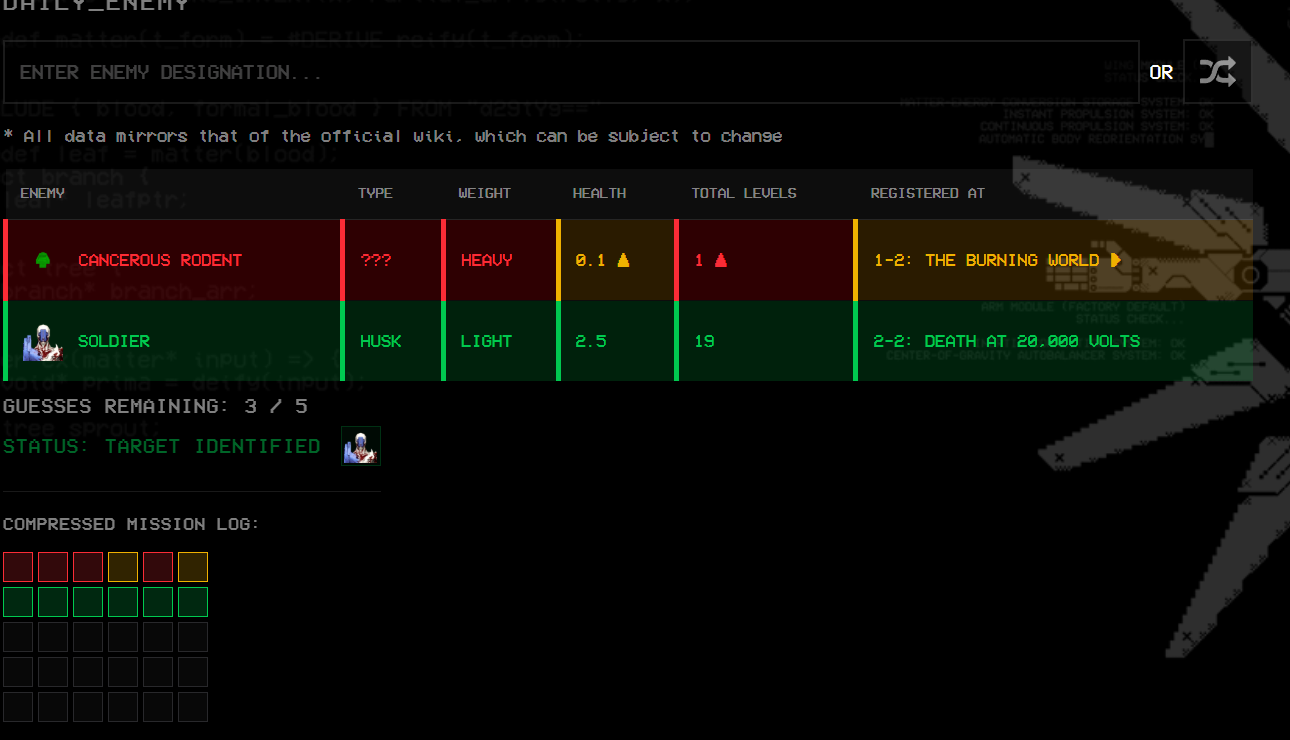This screenshot has width=1290, height=740.
Task: Click the Cancerous Rodent green sprite icon
Action: coord(42,260)
